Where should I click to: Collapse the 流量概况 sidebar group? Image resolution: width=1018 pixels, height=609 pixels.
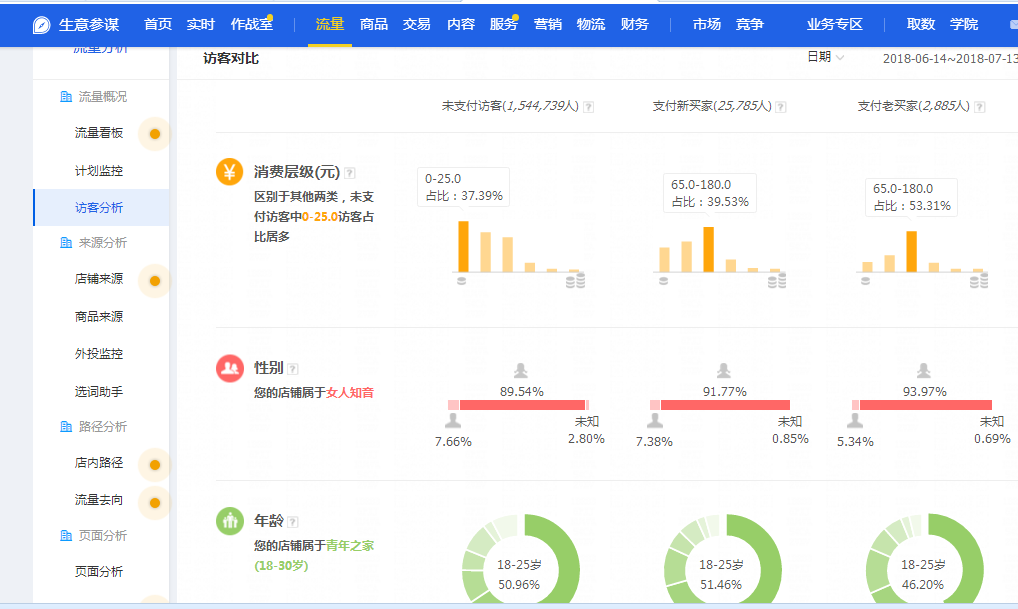click(x=102, y=97)
